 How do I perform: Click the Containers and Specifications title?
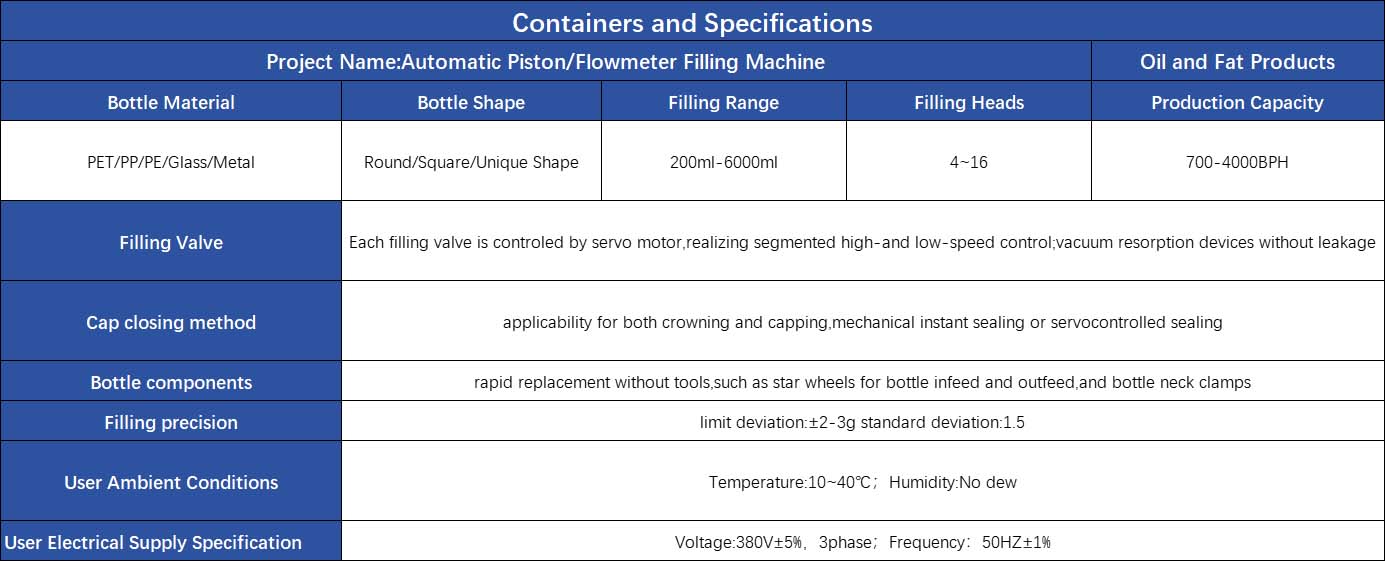692,21
